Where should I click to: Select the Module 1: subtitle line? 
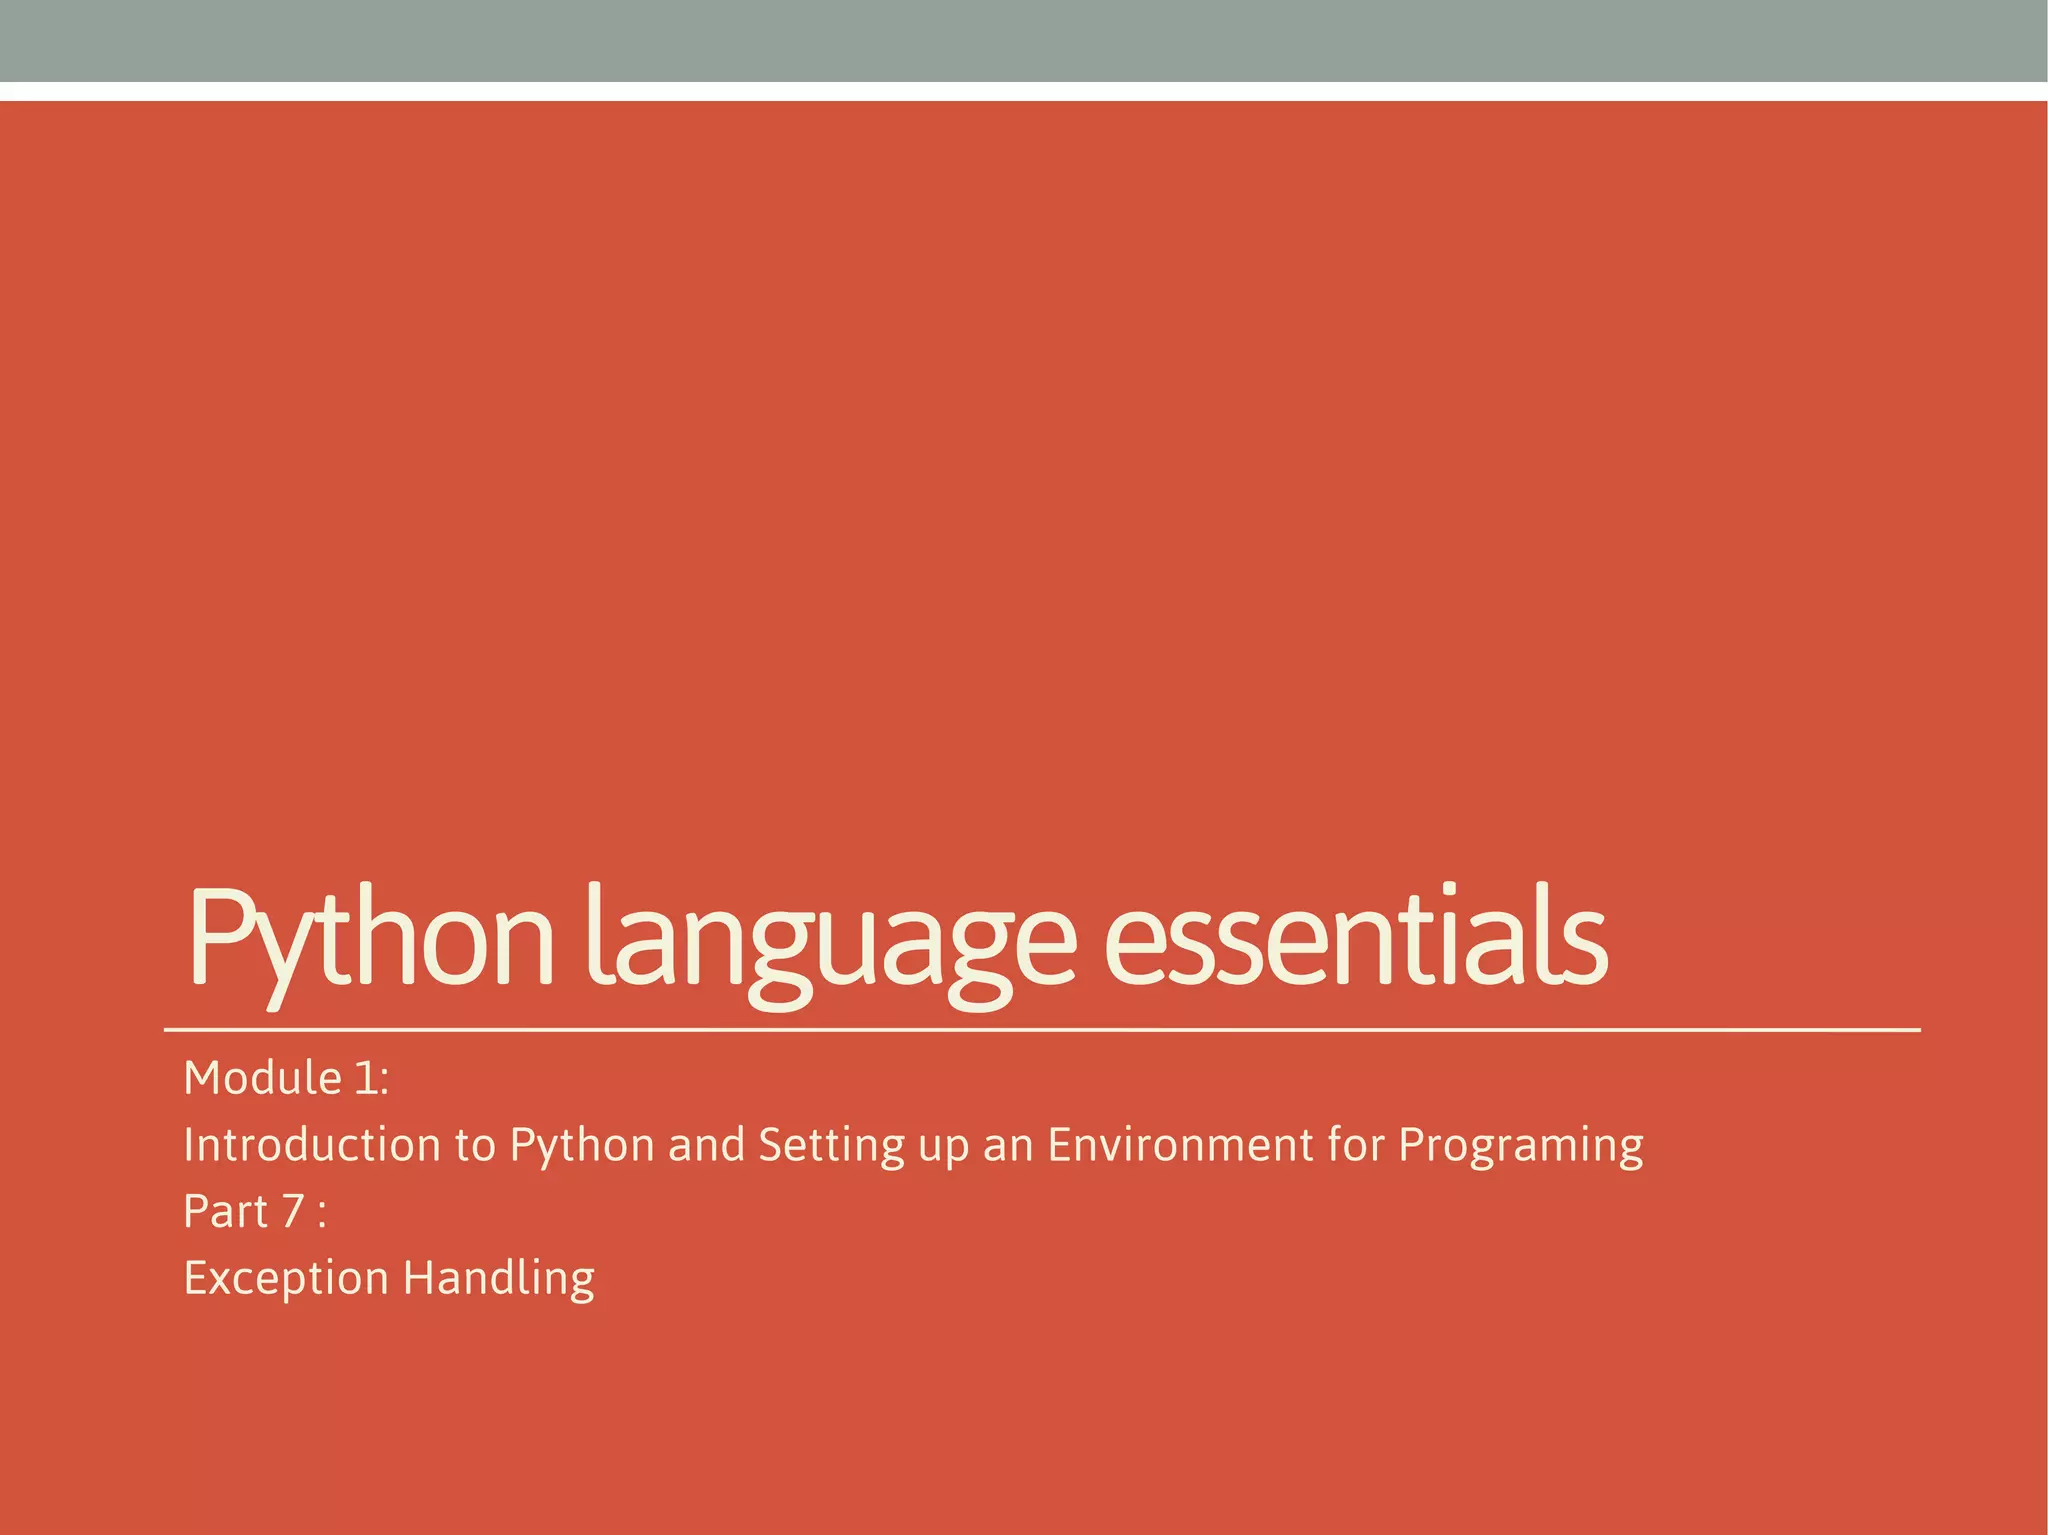click(x=286, y=1078)
